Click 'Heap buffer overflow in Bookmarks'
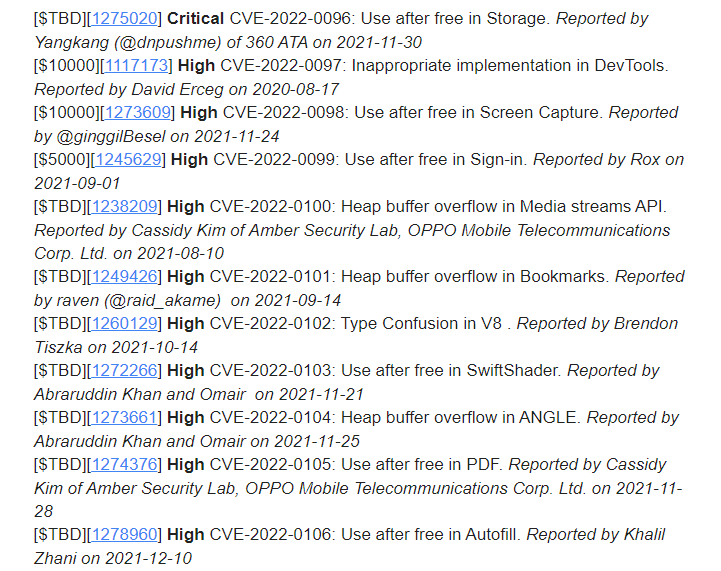This screenshot has height=571, width=721. coord(473,276)
